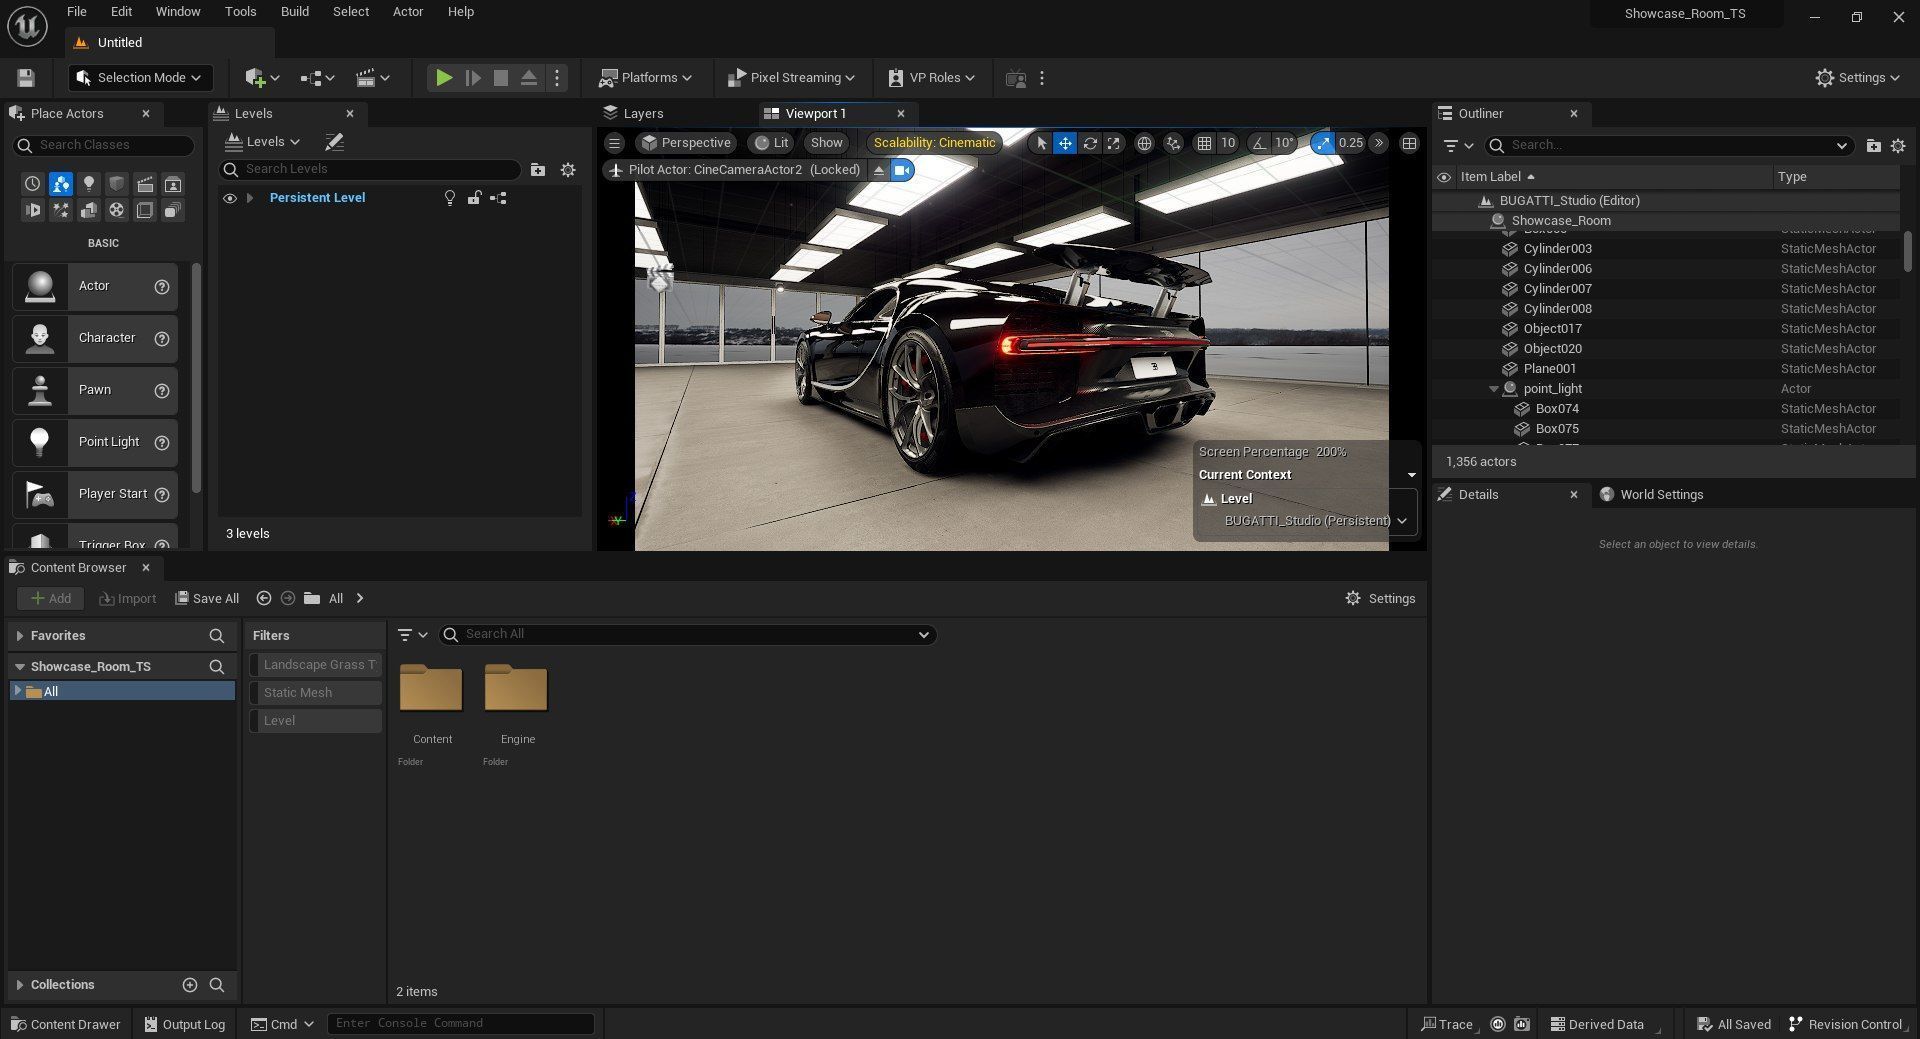Viewport: 1920px width, 1039px height.
Task: Click the Point Light actor icon
Action: point(40,442)
